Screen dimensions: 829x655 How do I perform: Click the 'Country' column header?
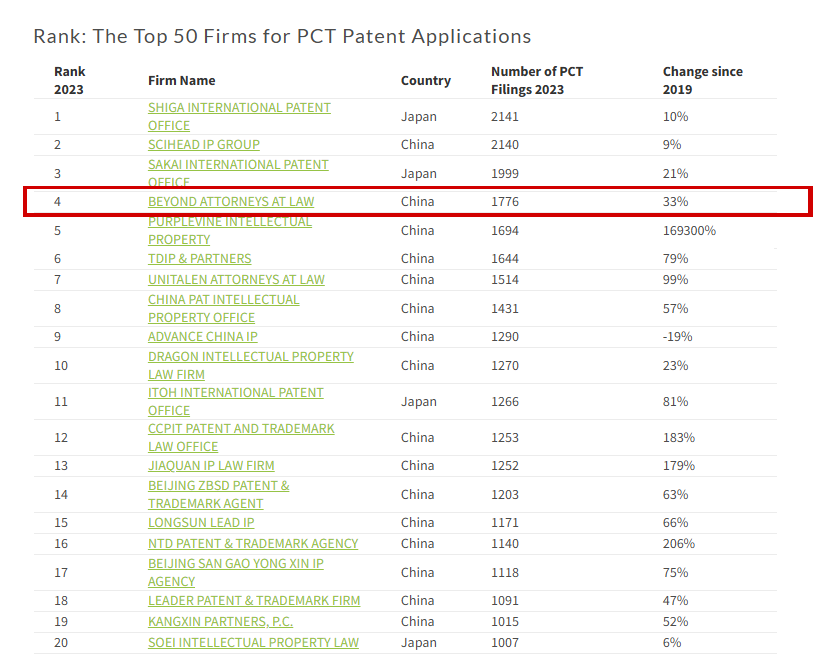426,80
